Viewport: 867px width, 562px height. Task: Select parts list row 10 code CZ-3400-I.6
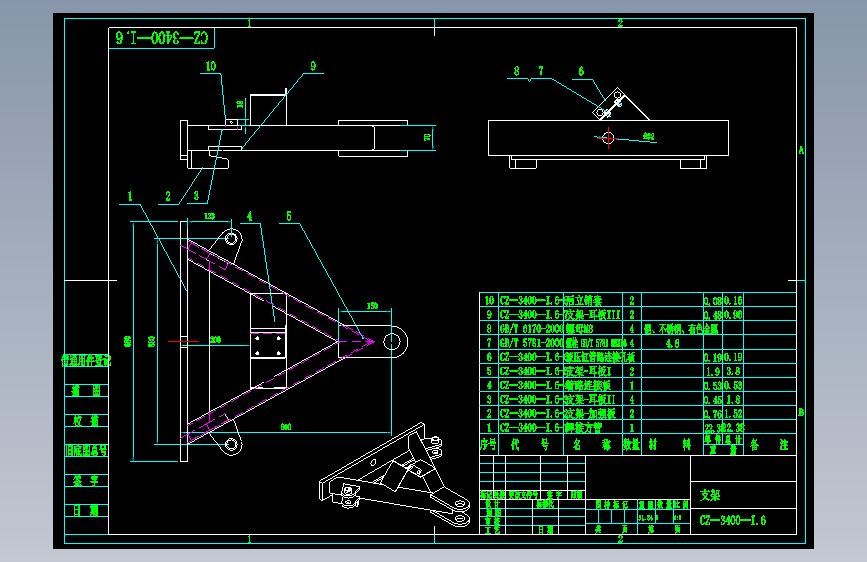(531, 300)
